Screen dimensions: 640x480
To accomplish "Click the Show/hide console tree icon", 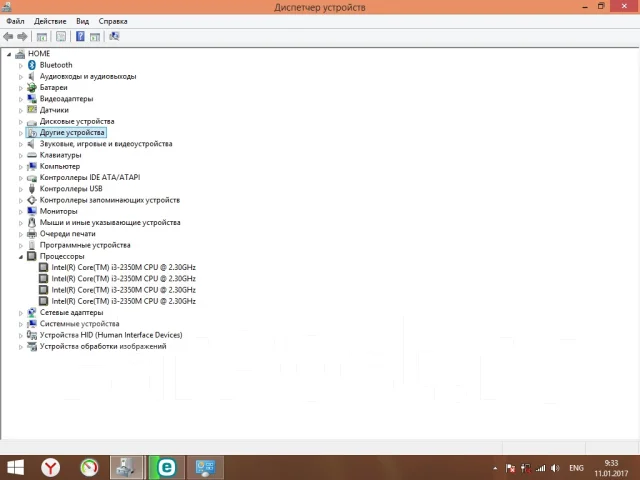I will tap(42, 37).
